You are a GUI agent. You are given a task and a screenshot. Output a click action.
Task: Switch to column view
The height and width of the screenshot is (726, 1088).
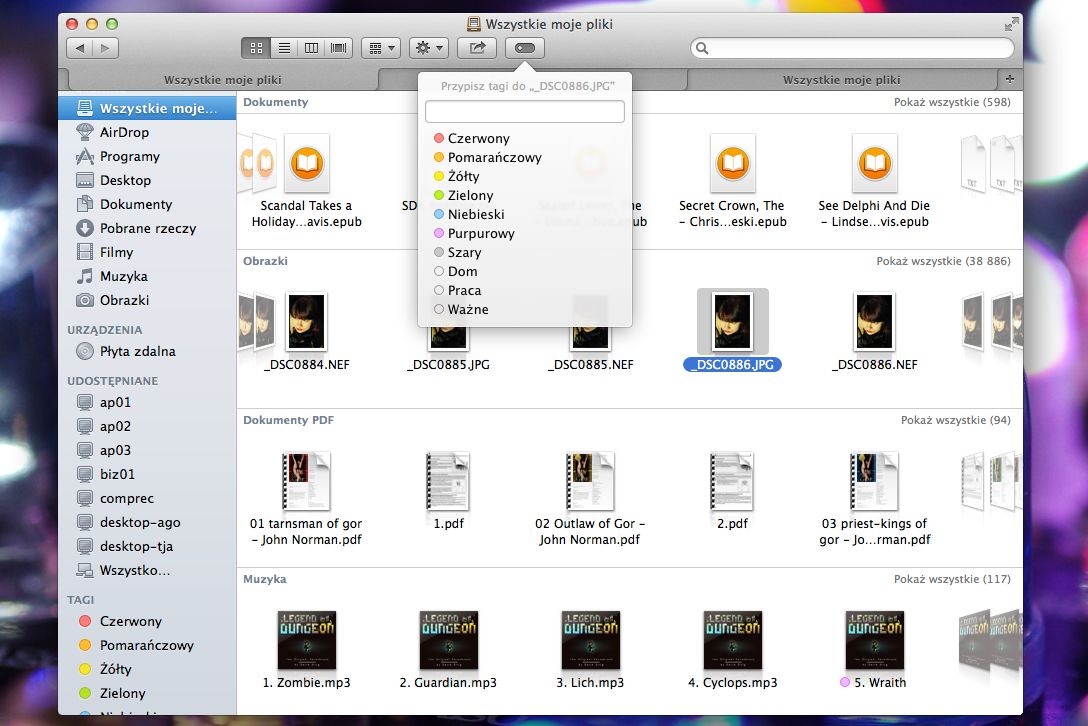(312, 48)
